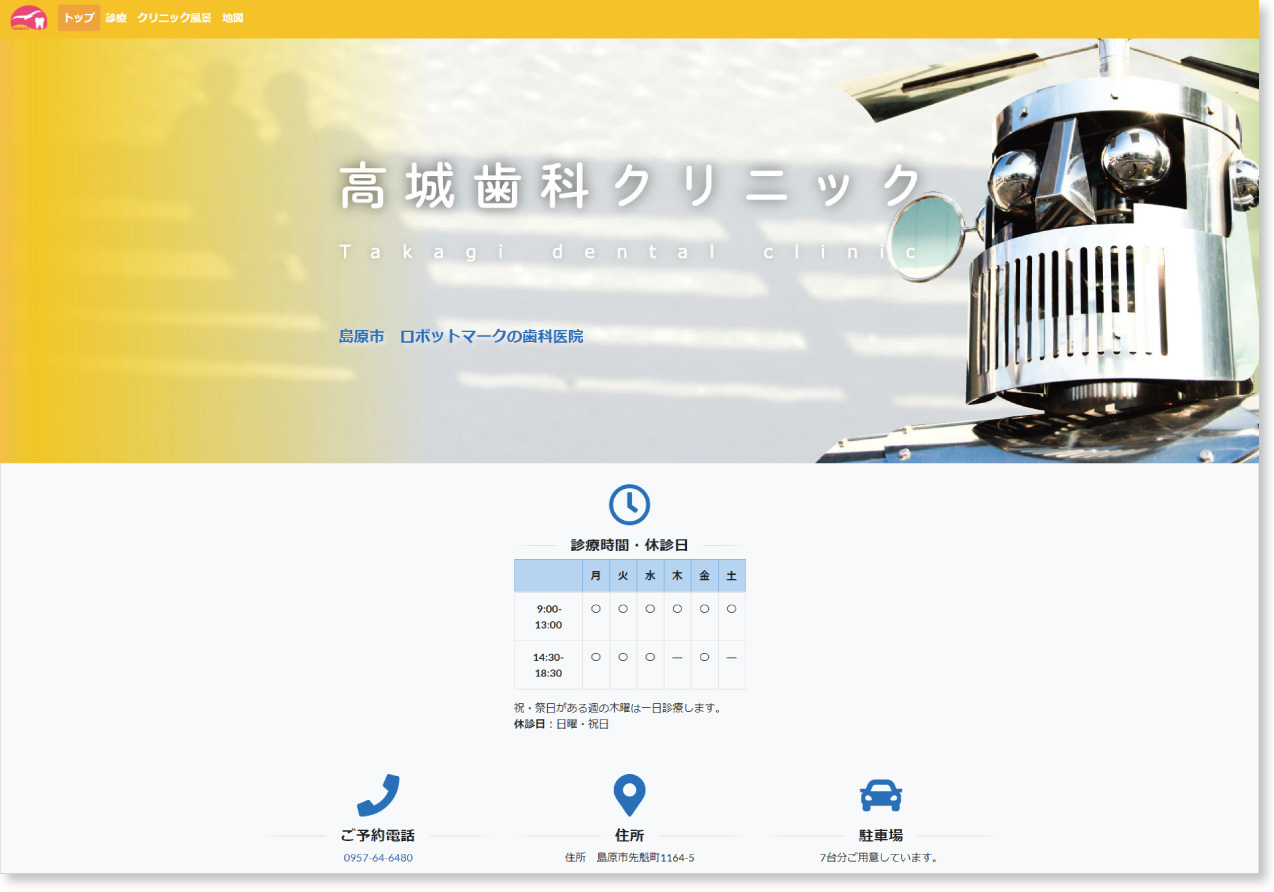Viewport: 1274px width, 892px height.
Task: Click the 14:30-18:30 time cell
Action: (548, 665)
